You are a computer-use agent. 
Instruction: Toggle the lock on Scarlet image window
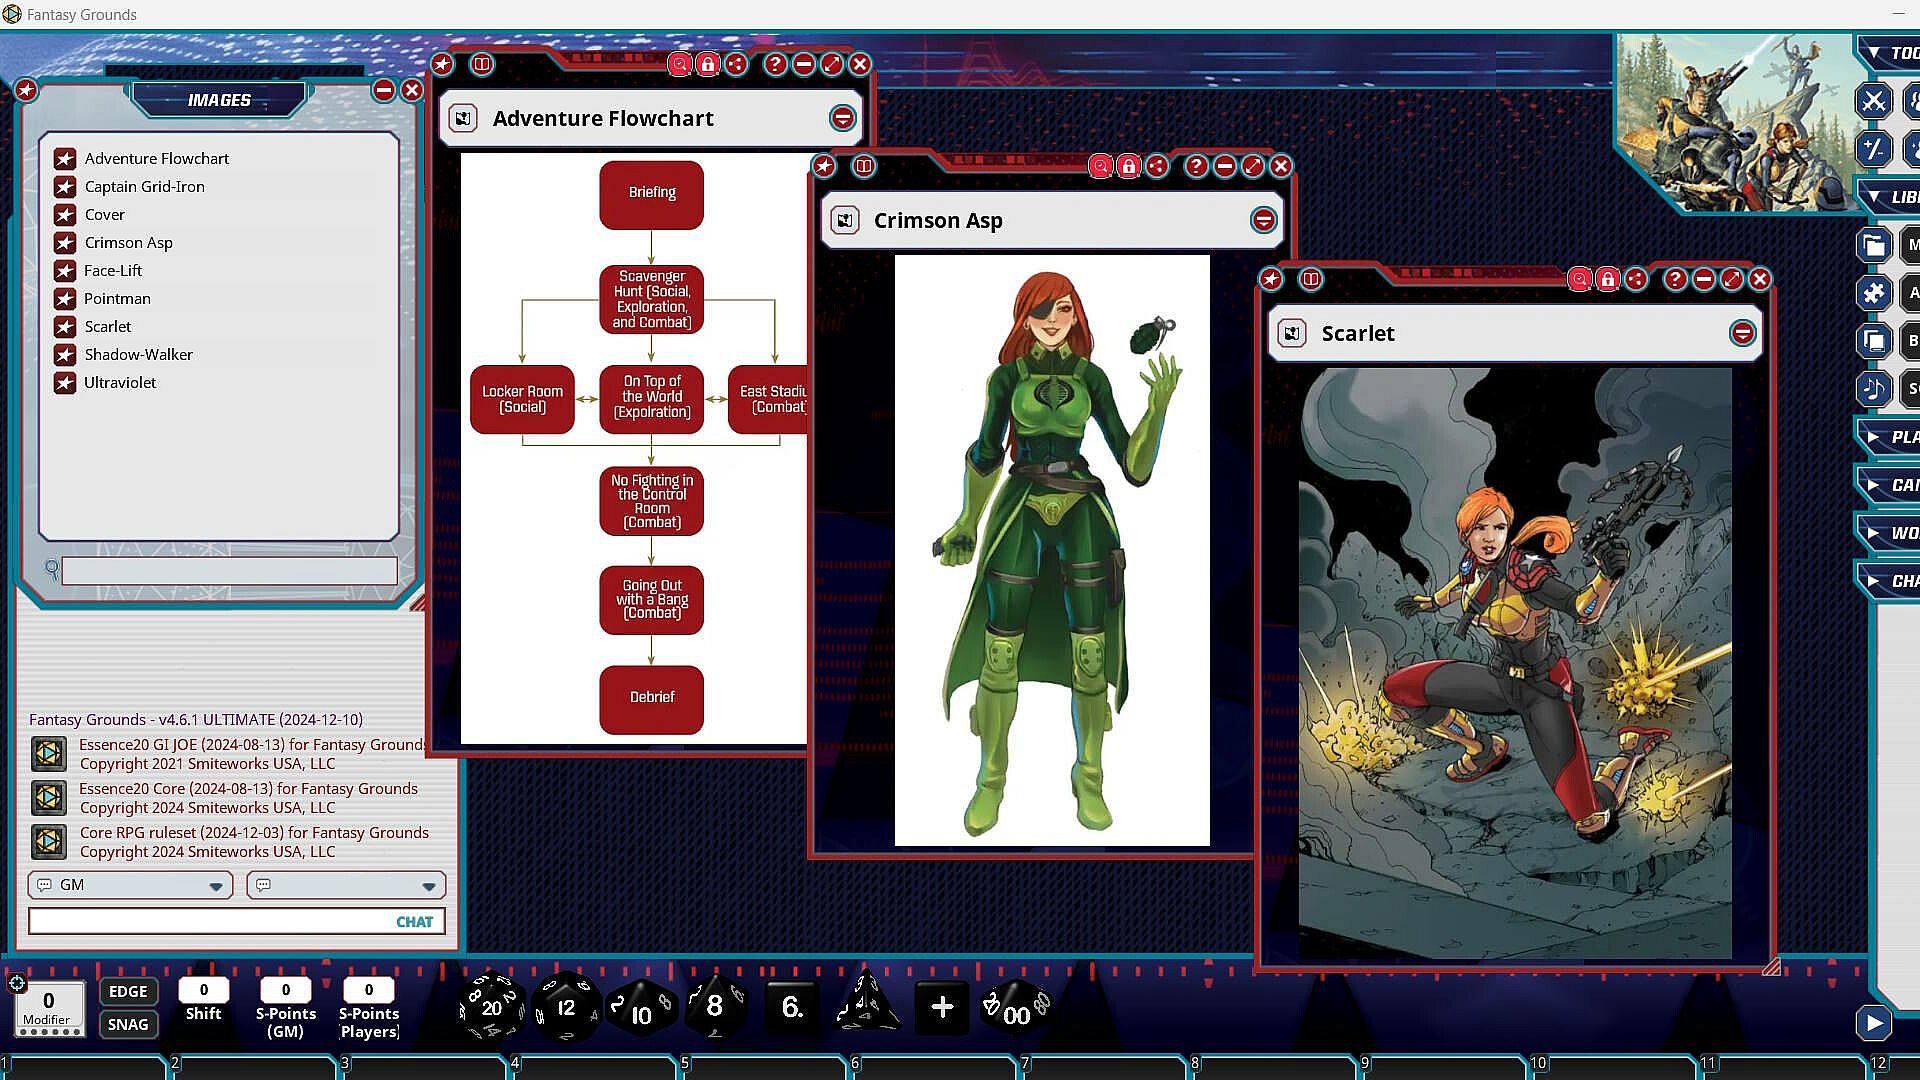1607,280
